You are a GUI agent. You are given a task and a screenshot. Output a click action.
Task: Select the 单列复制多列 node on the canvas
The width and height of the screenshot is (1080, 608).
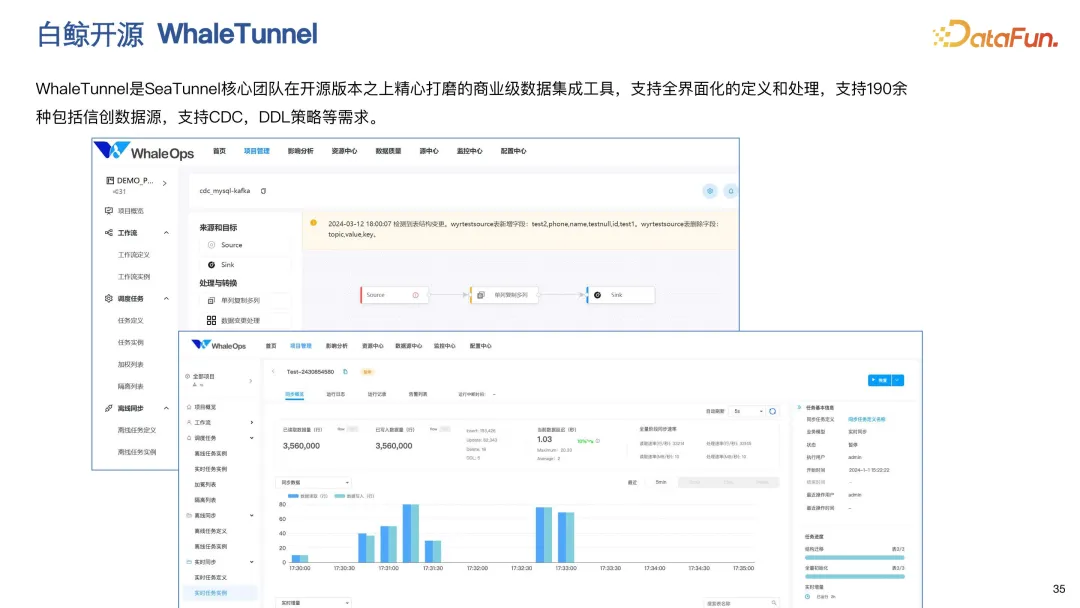coord(504,295)
